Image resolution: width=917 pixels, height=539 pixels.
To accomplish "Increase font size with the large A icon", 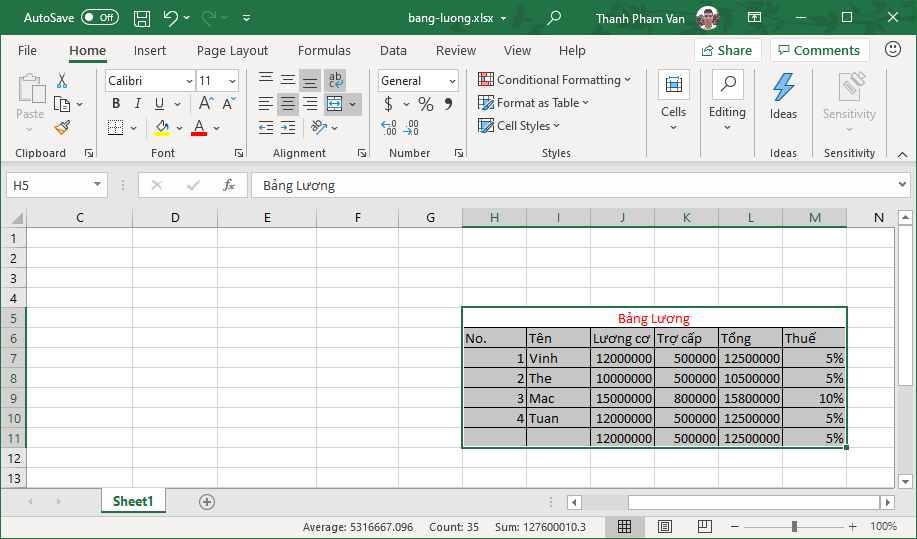I will pos(206,103).
